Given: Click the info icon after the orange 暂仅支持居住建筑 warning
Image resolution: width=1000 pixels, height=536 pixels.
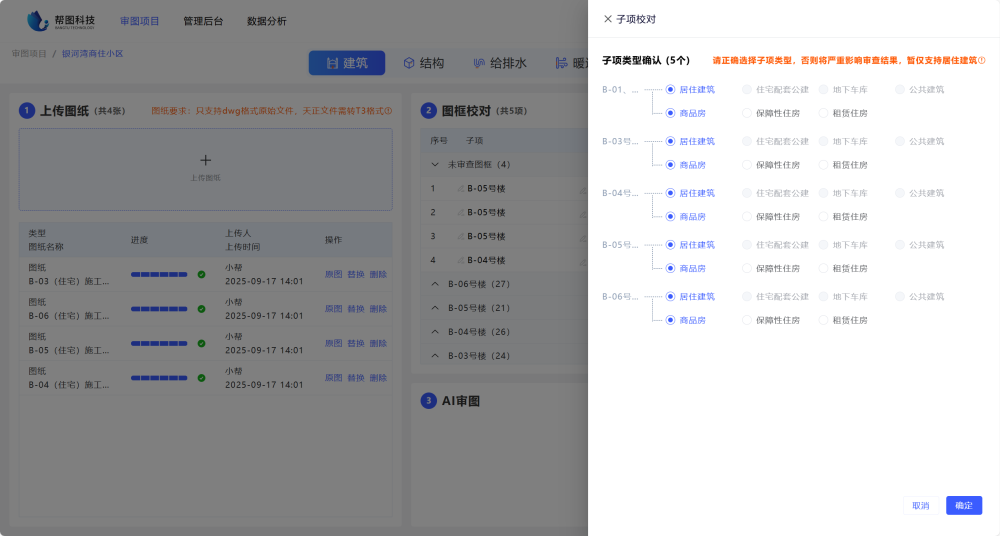Looking at the screenshot, I should tap(981, 61).
